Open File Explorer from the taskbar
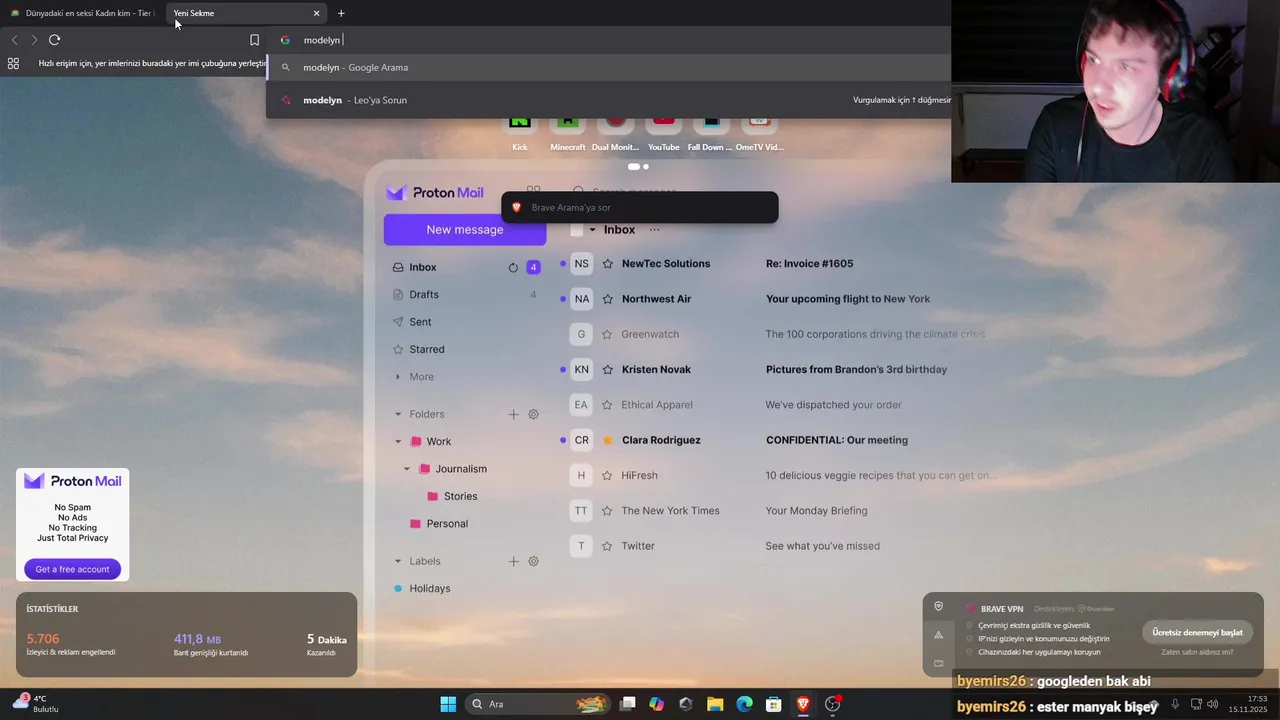The width and height of the screenshot is (1280, 720). click(715, 704)
